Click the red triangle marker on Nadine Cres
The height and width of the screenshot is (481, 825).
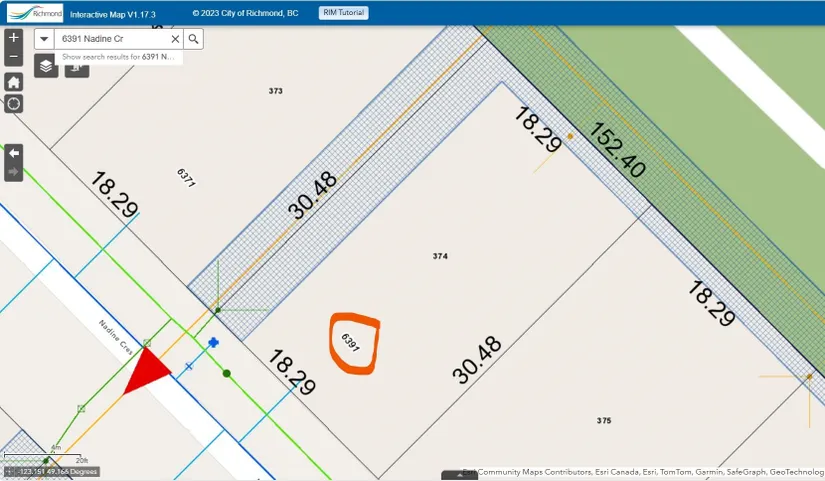[147, 372]
